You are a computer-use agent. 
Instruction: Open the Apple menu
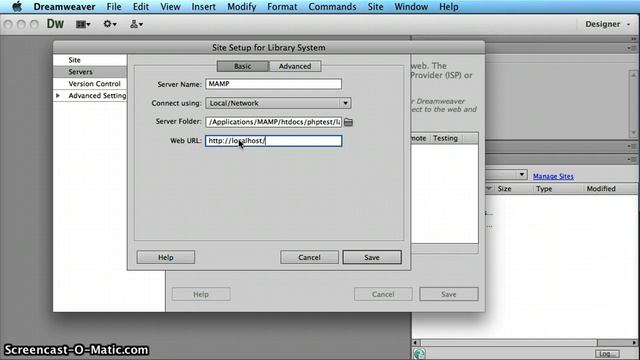coord(17,7)
